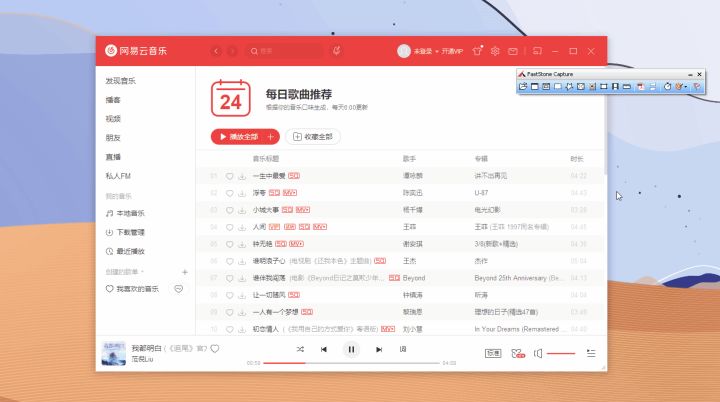
Task: FastStone: capture window or object icon
Action: (x=546, y=86)
